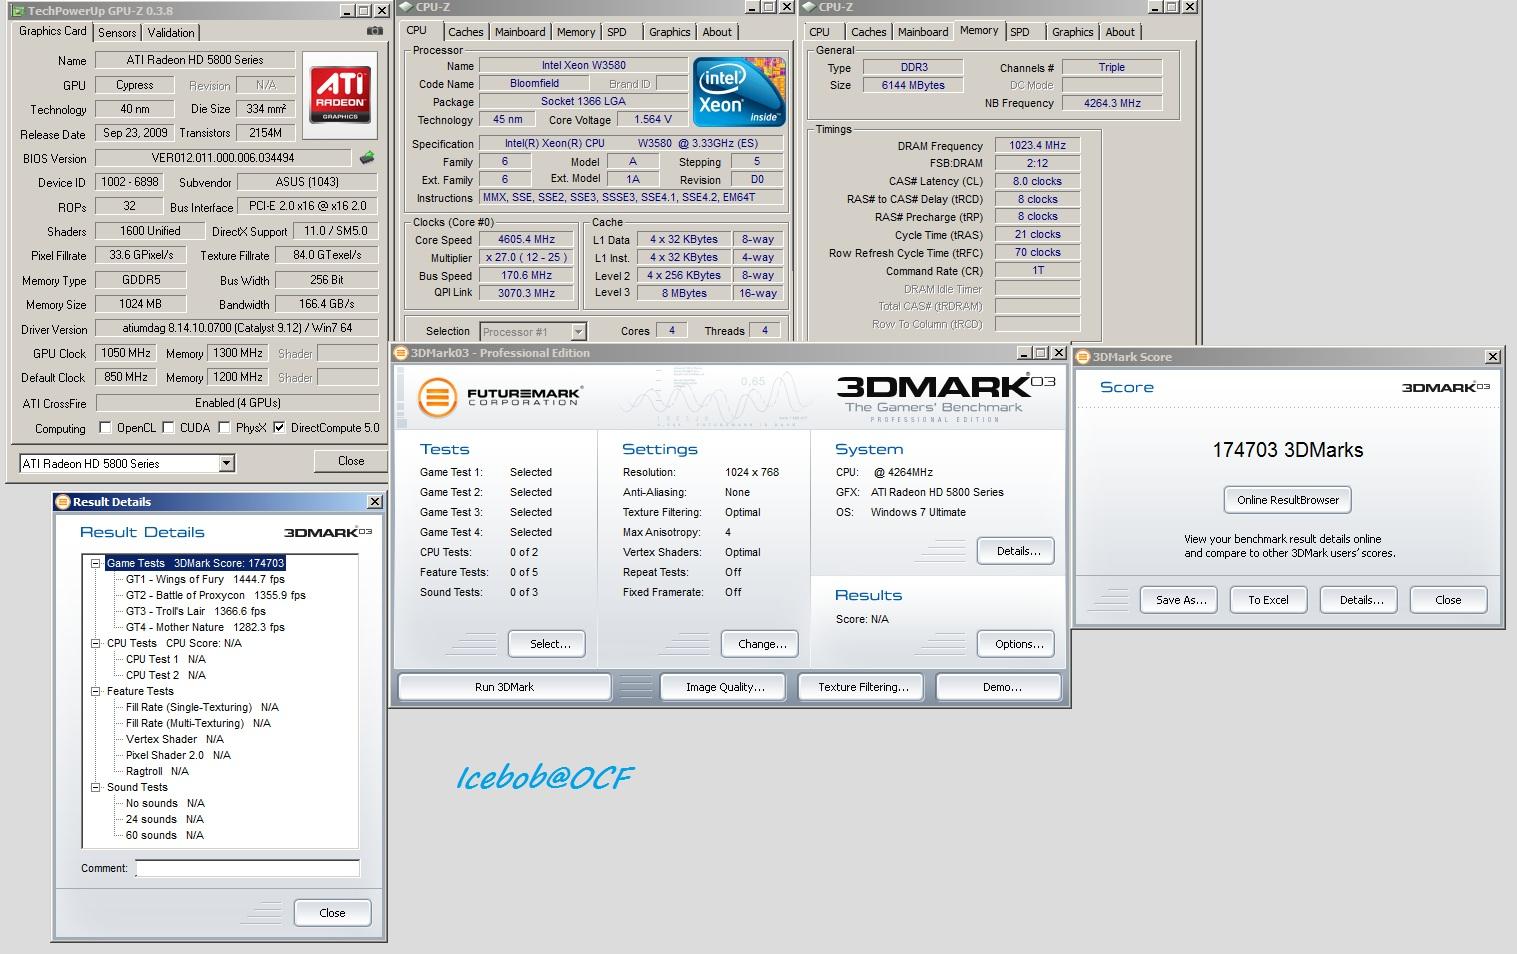Open the Processor #1 selection dropdown
The height and width of the screenshot is (954, 1517).
pos(578,331)
